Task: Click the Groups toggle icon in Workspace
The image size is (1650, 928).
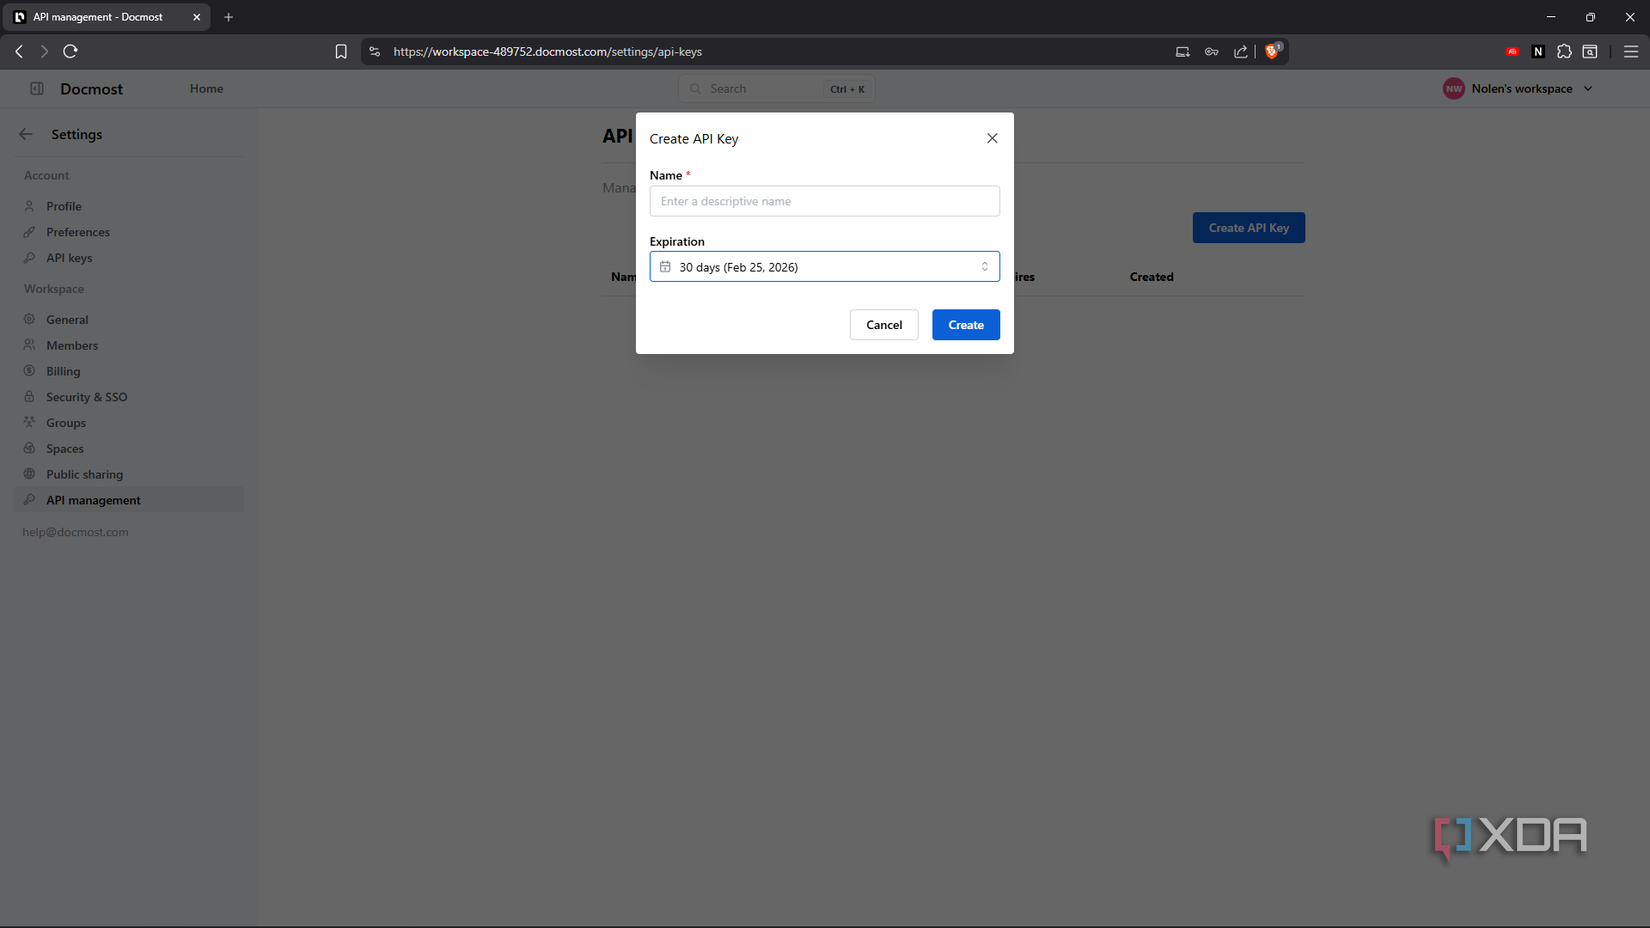Action: [31, 422]
